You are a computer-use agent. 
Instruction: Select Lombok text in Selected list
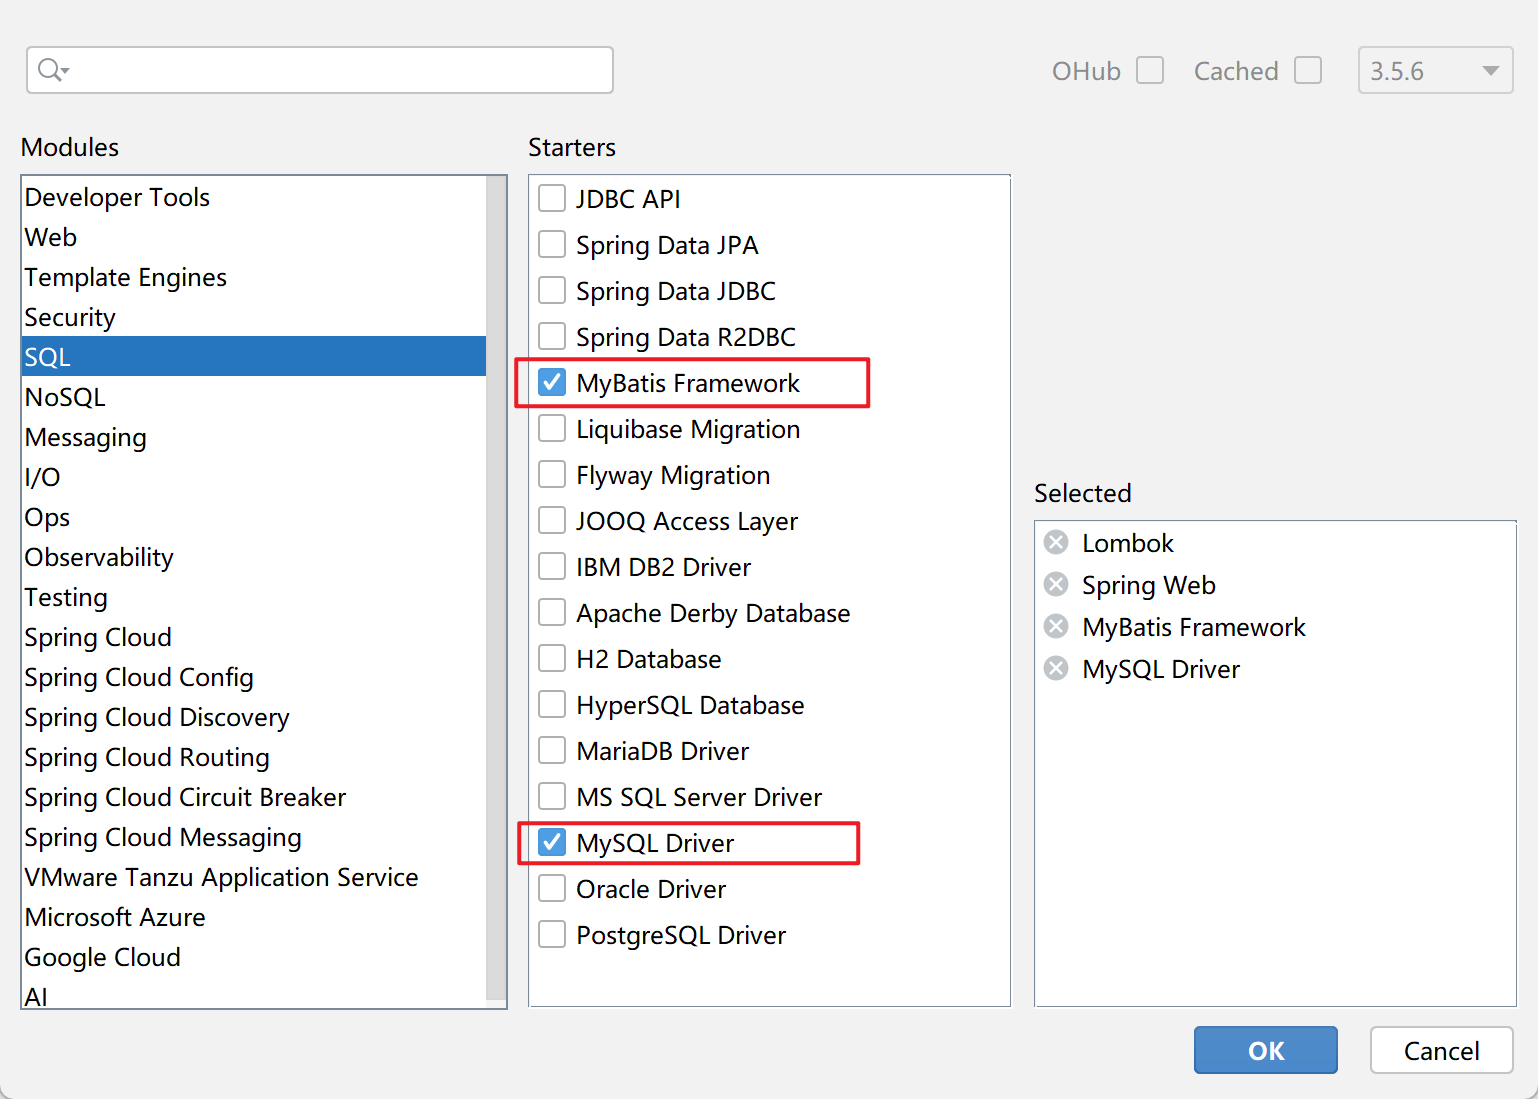[1127, 543]
